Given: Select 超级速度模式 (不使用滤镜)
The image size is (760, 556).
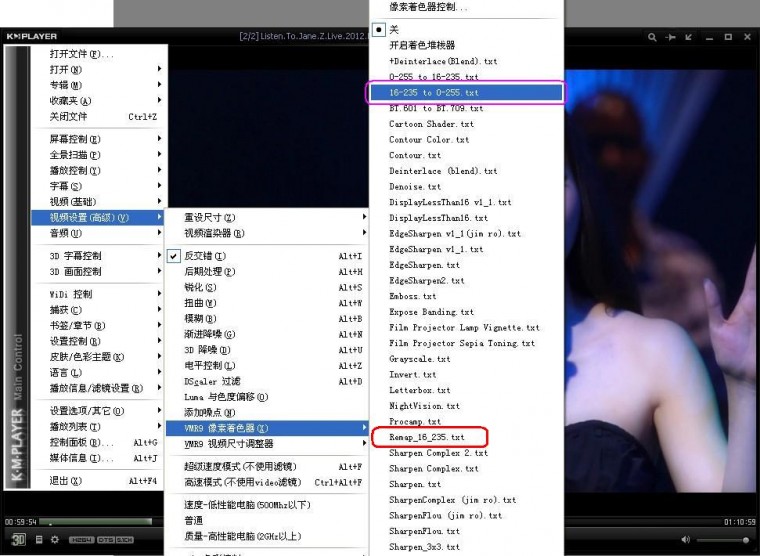Looking at the screenshot, I should click(267, 466).
